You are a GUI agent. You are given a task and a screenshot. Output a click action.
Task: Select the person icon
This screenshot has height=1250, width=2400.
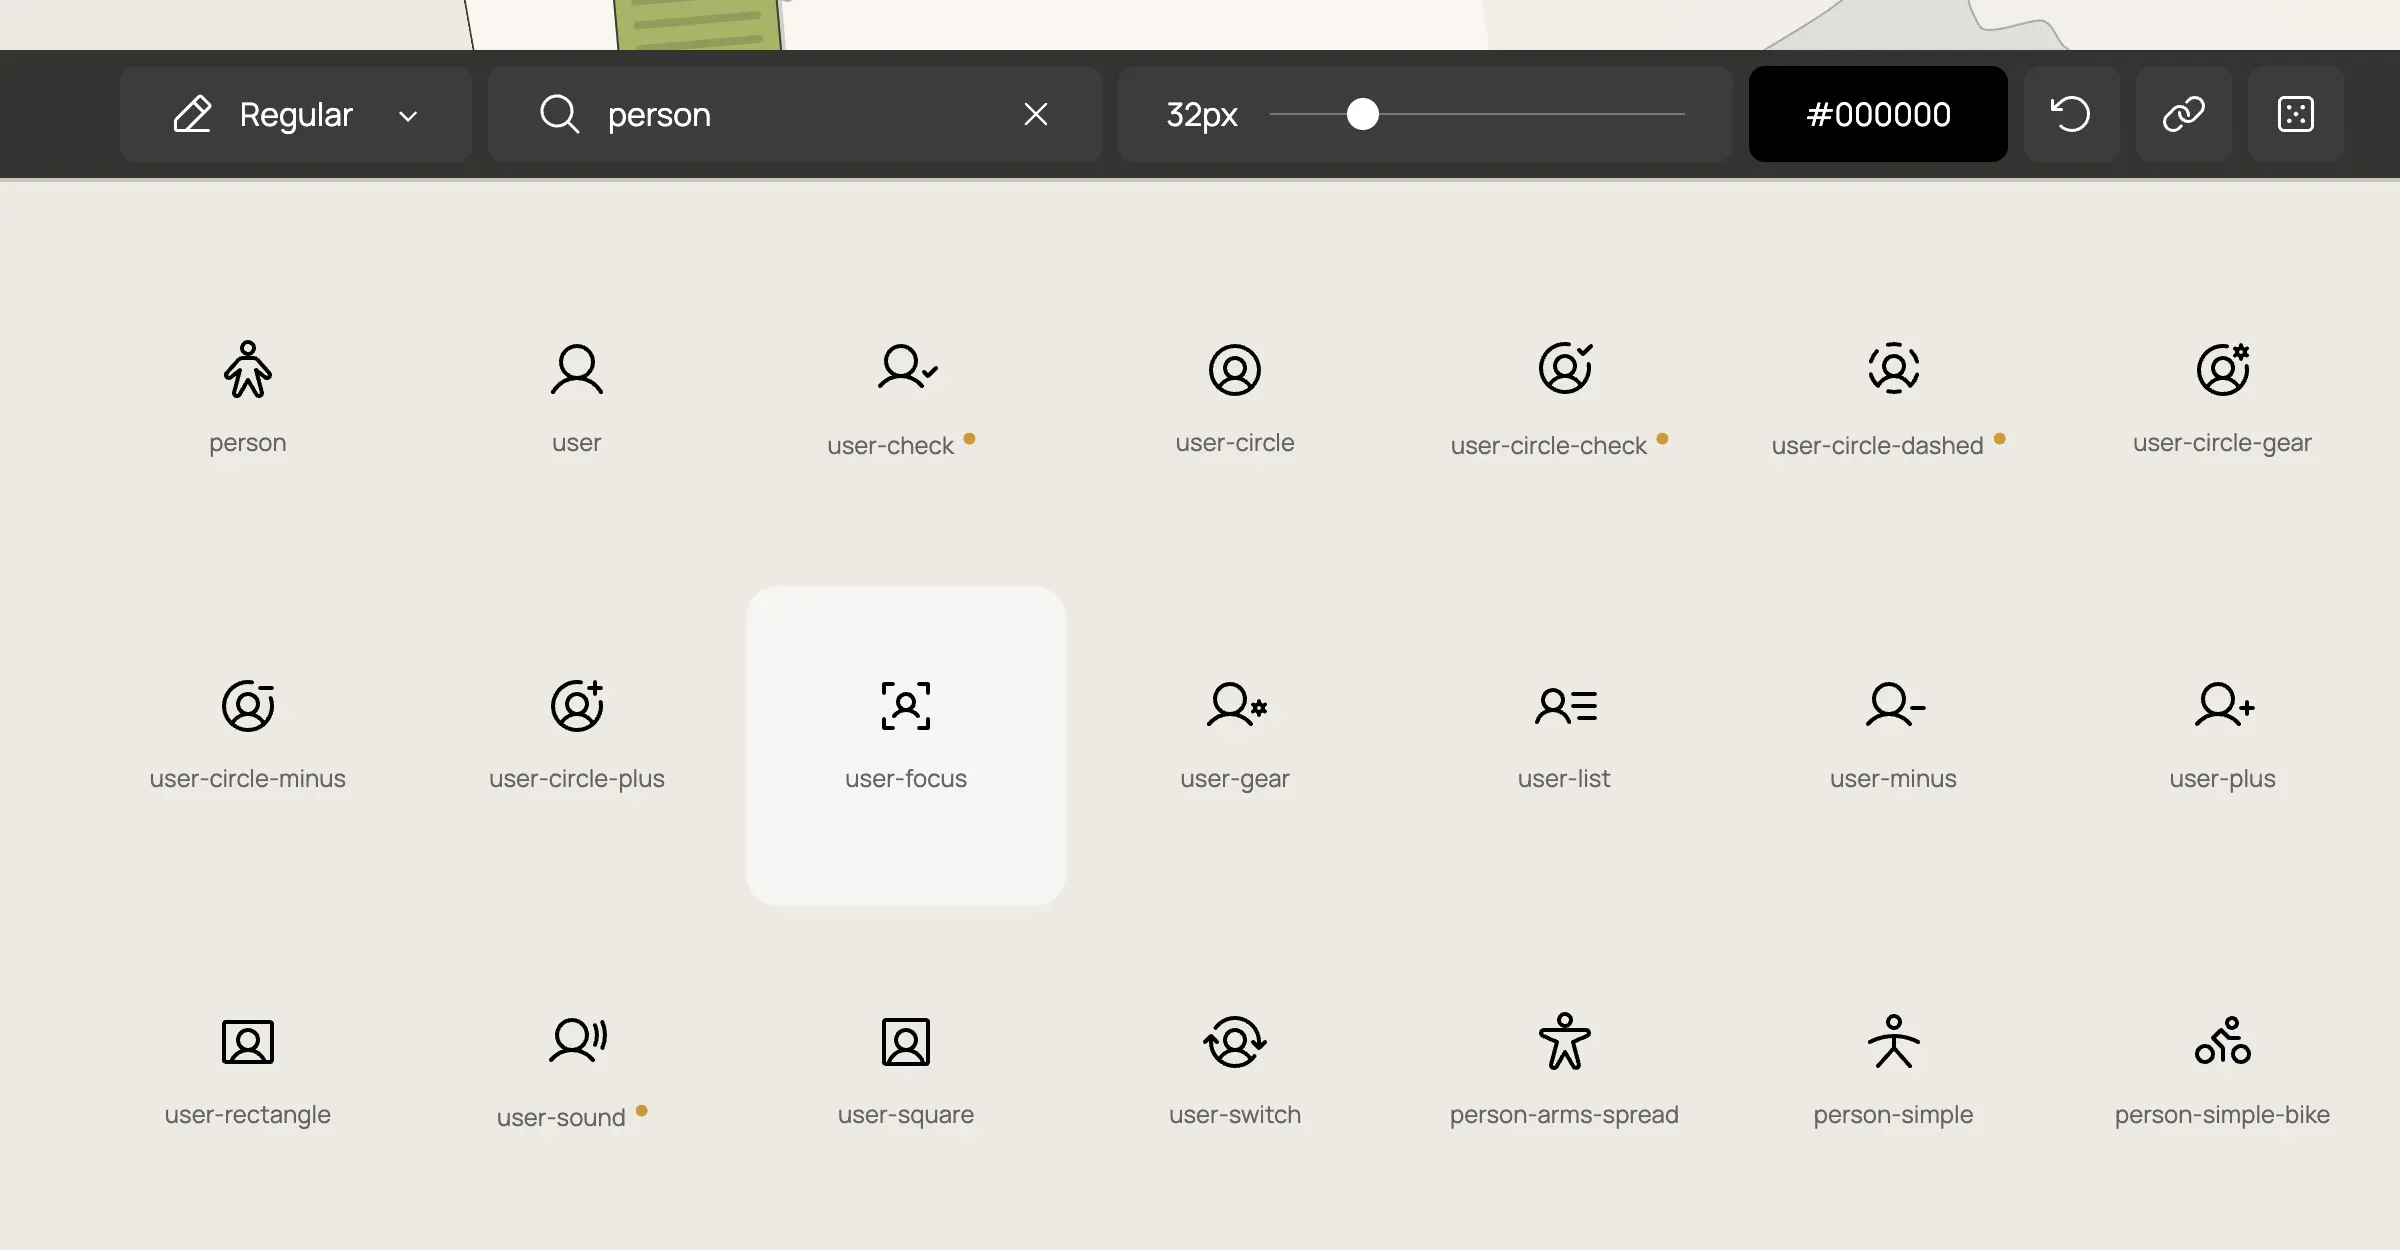pos(247,370)
